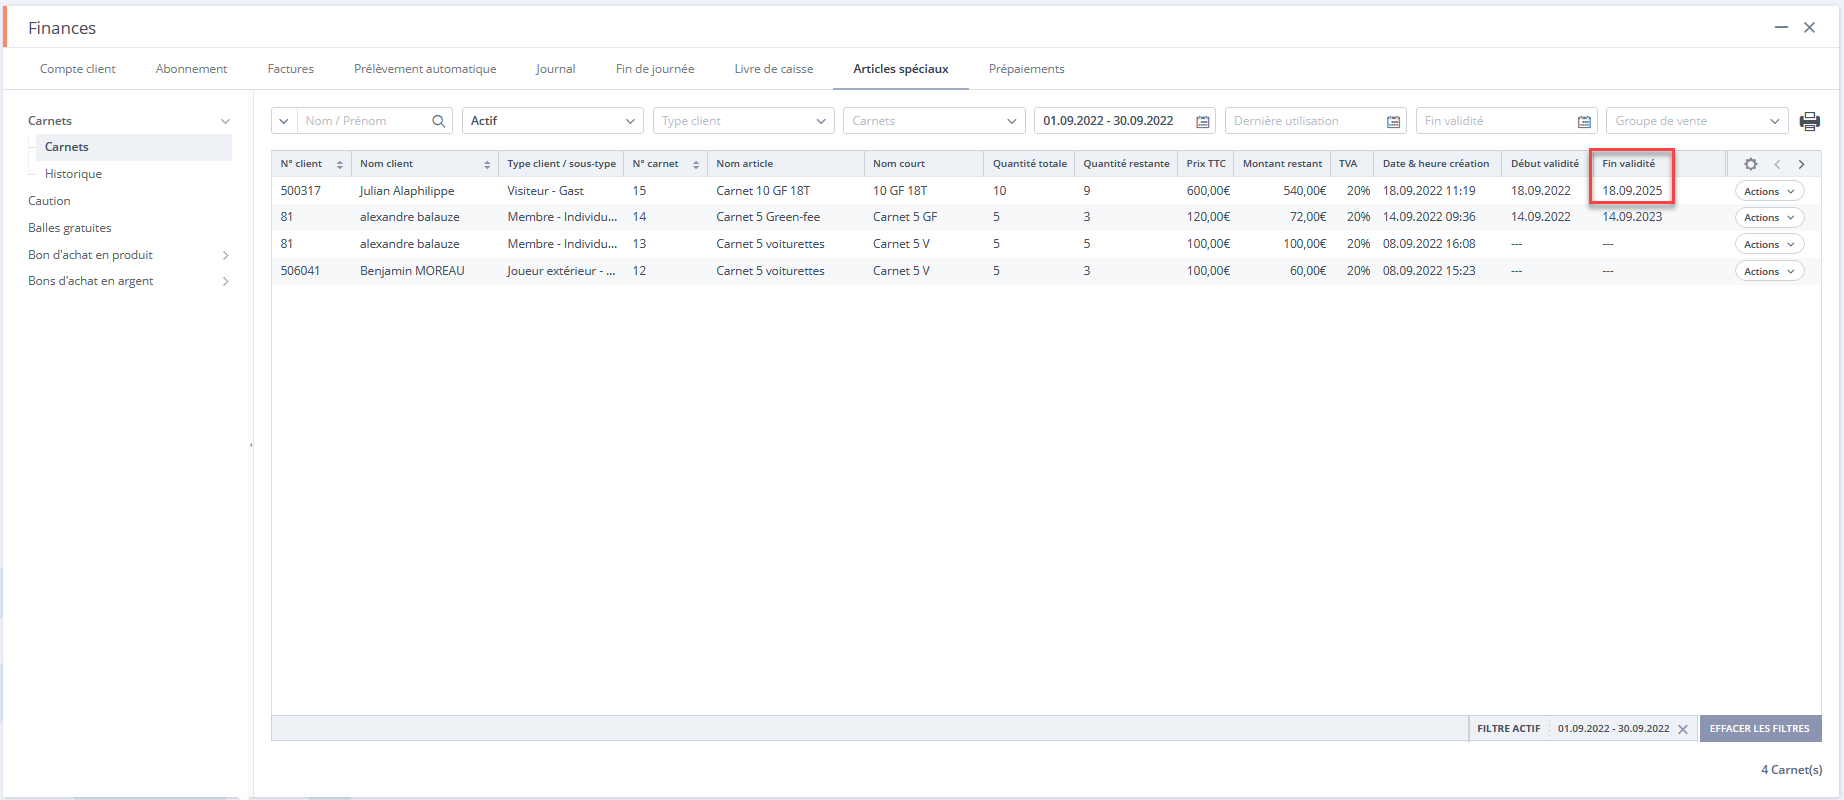This screenshot has height=800, width=1844.
Task: Click Fin validité column header
Action: (1629, 164)
